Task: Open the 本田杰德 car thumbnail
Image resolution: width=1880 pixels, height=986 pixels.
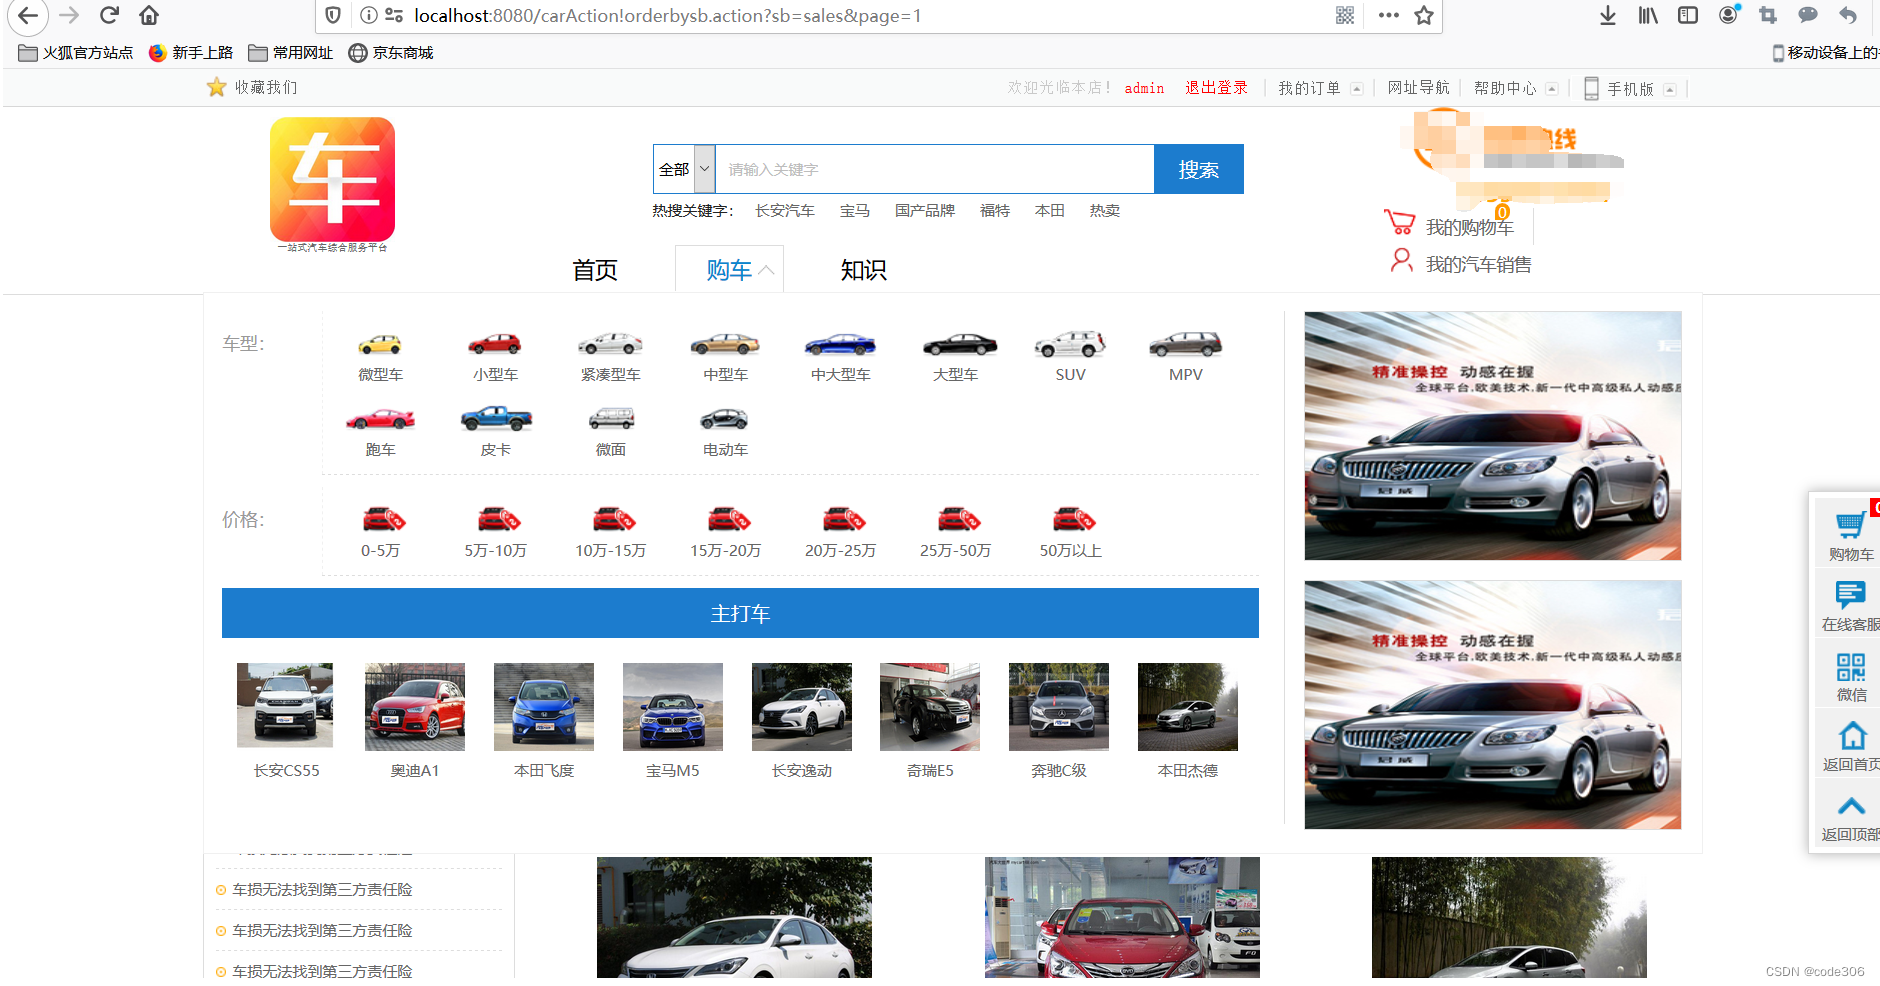Action: 1188,706
